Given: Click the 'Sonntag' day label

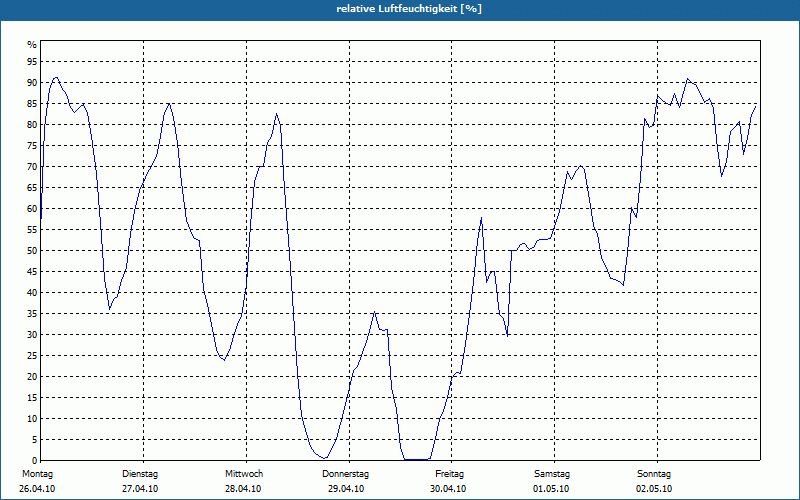Looking at the screenshot, I should pyautogui.click(x=654, y=474).
